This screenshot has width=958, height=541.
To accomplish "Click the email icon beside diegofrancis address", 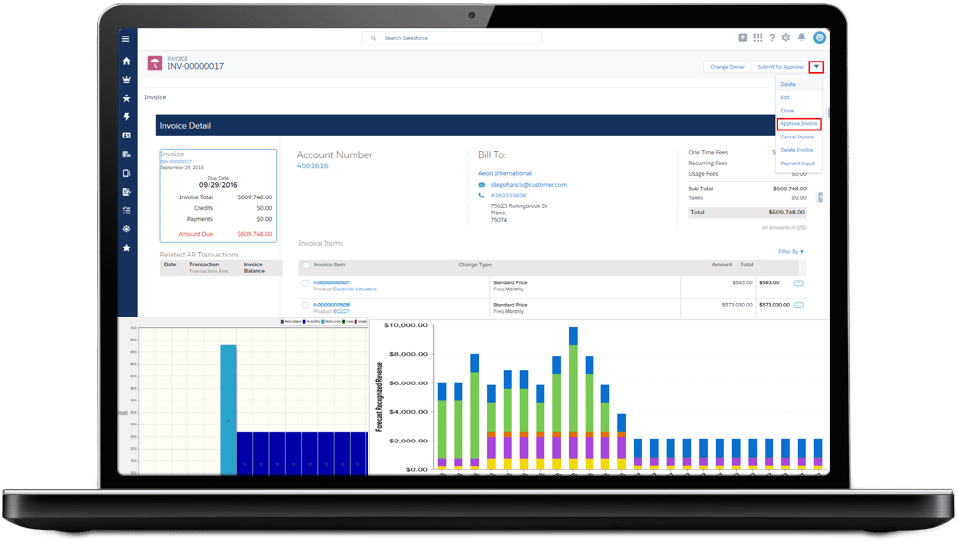I will click(x=481, y=185).
